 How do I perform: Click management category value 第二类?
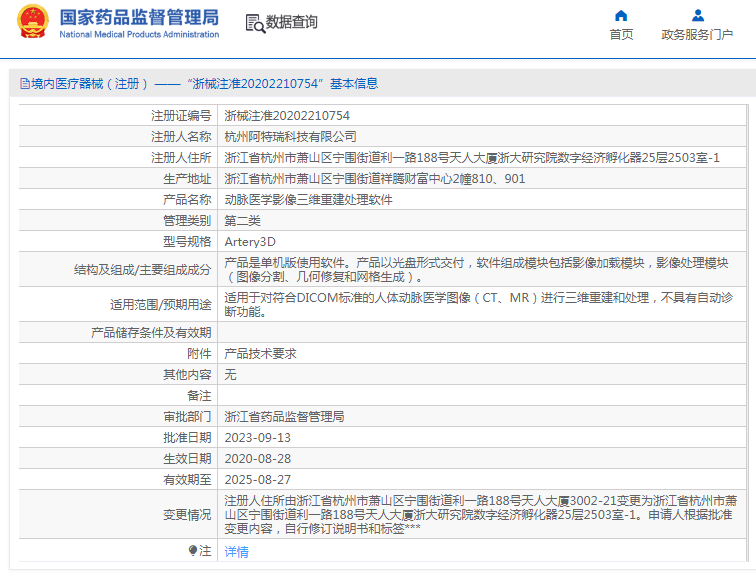click(x=243, y=221)
